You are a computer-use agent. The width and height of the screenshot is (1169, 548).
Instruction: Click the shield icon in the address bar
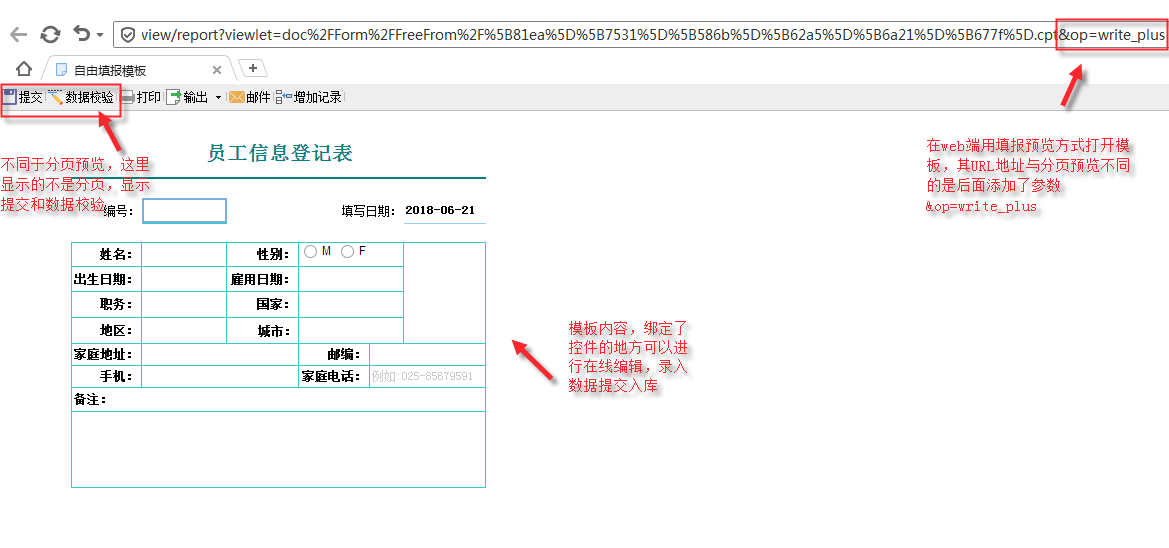127,34
